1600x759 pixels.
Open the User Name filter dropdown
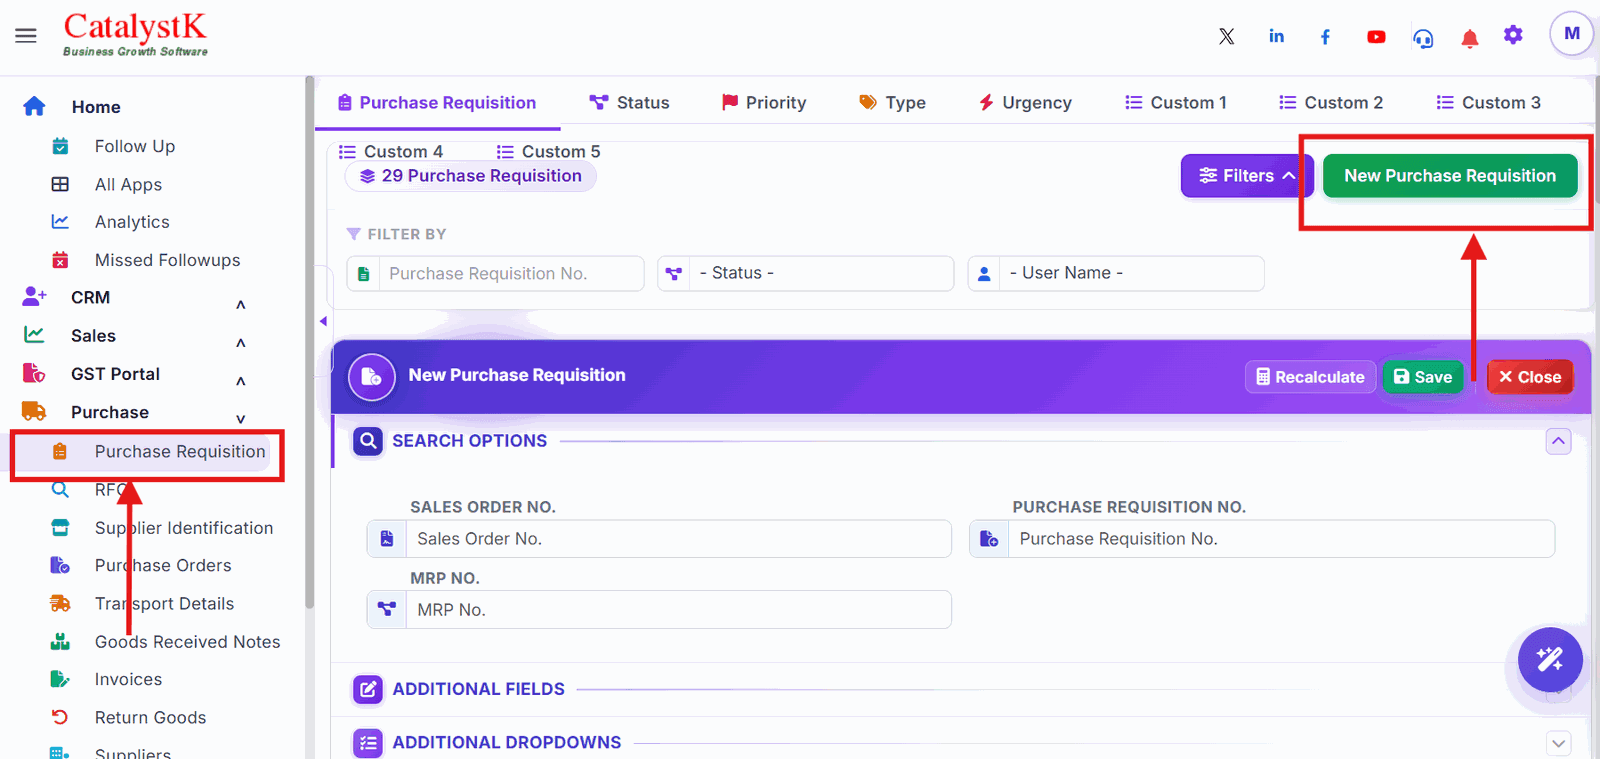point(1115,273)
